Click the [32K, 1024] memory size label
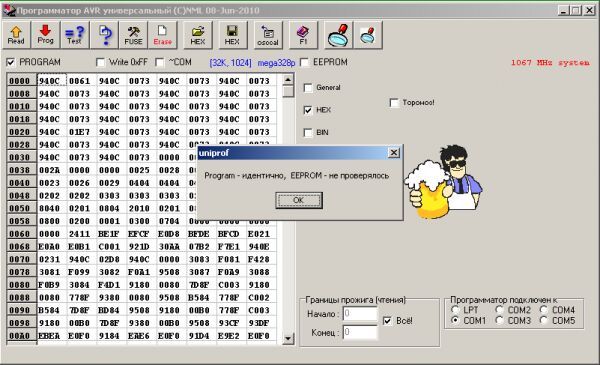The width and height of the screenshot is (600, 365). pos(230,63)
